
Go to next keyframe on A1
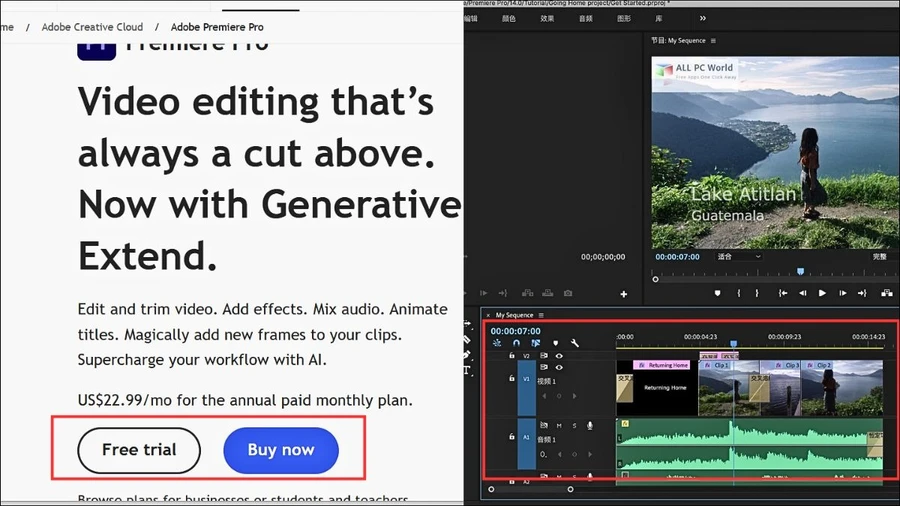(589, 454)
